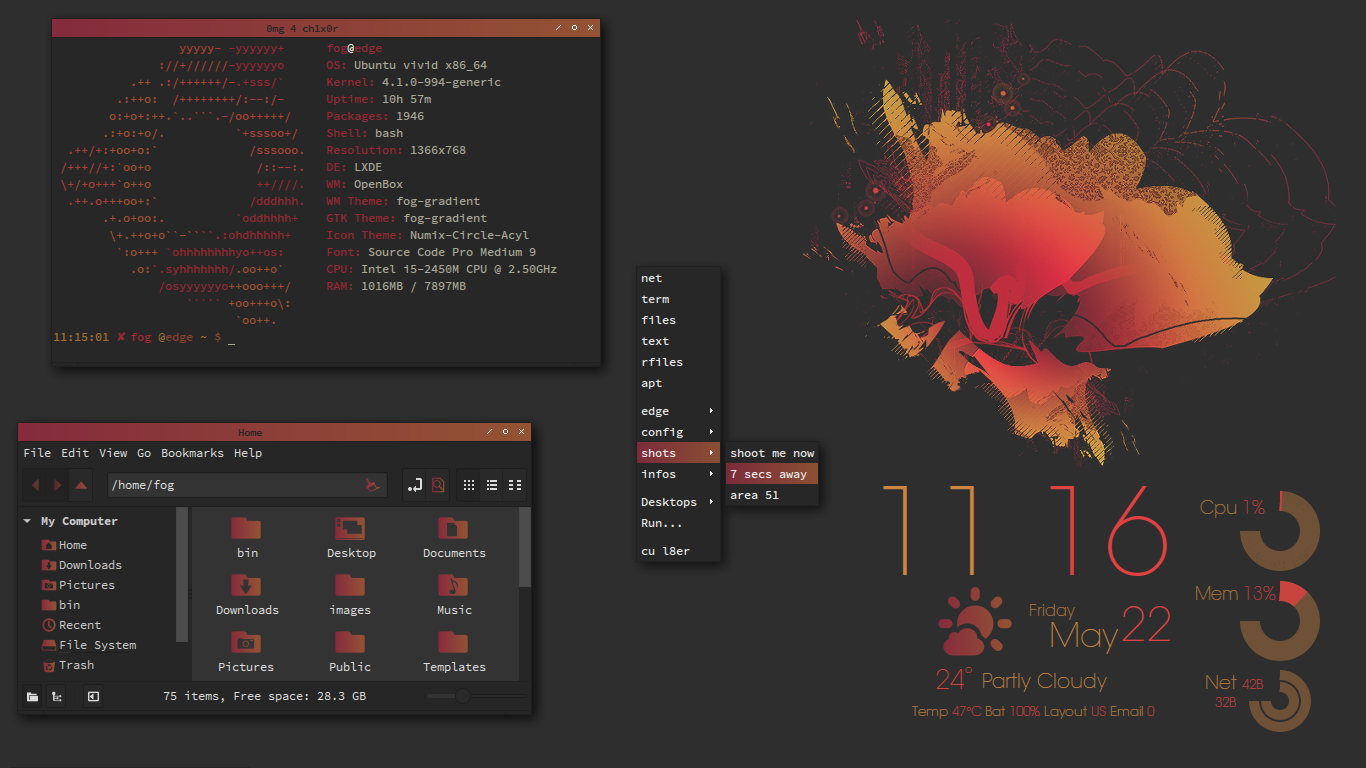Click the clear path brush icon
Screen dimensions: 1366x768
372,485
